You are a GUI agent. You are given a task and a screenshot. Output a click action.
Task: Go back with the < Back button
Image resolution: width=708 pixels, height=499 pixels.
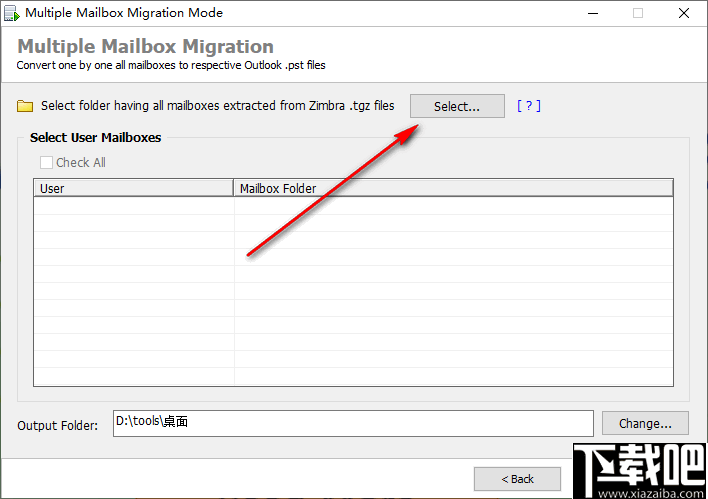[517, 479]
